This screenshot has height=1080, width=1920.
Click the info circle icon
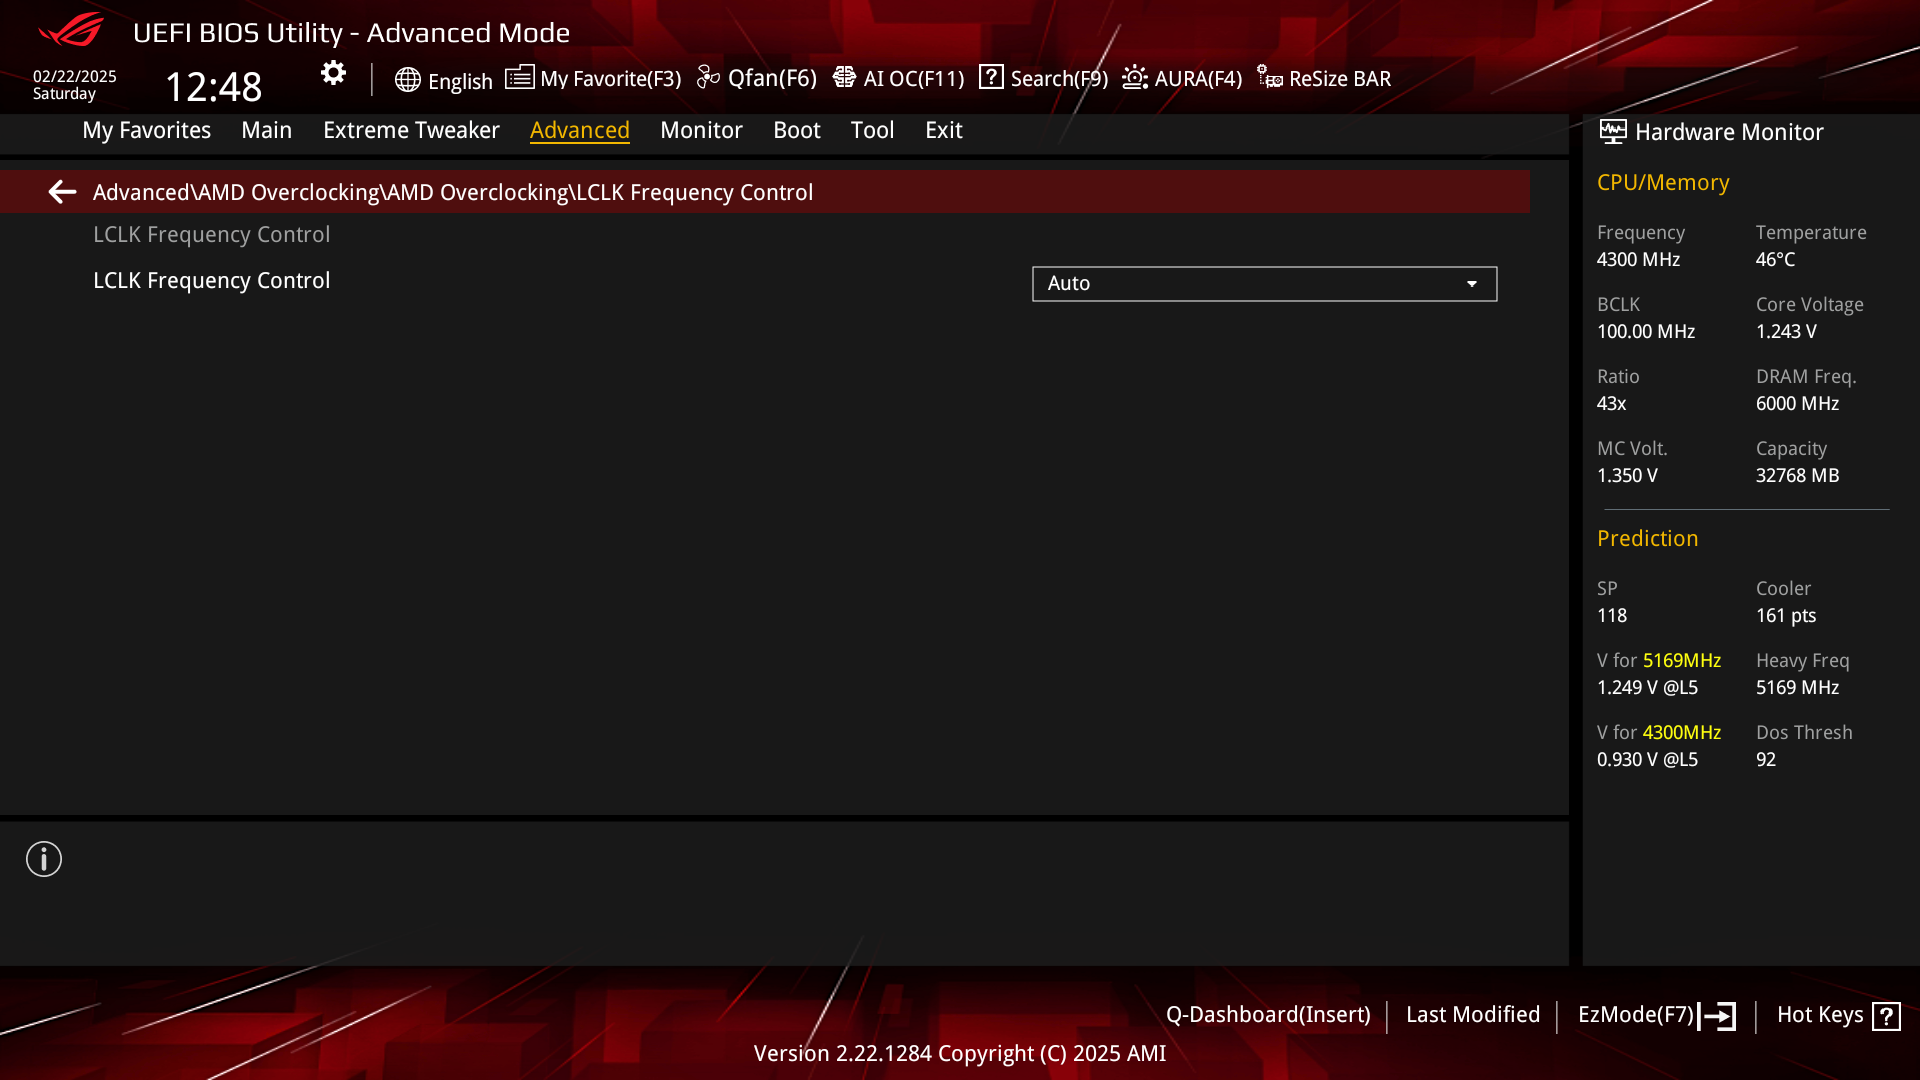pos(44,859)
